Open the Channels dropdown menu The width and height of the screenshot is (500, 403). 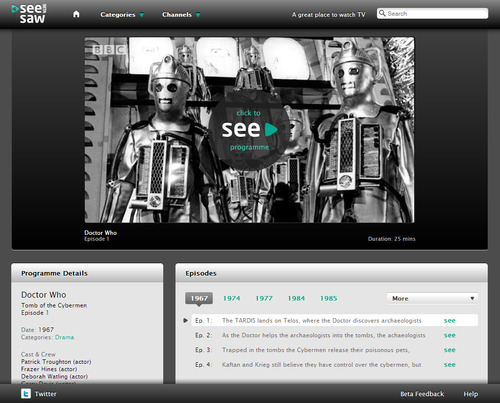pyautogui.click(x=181, y=15)
